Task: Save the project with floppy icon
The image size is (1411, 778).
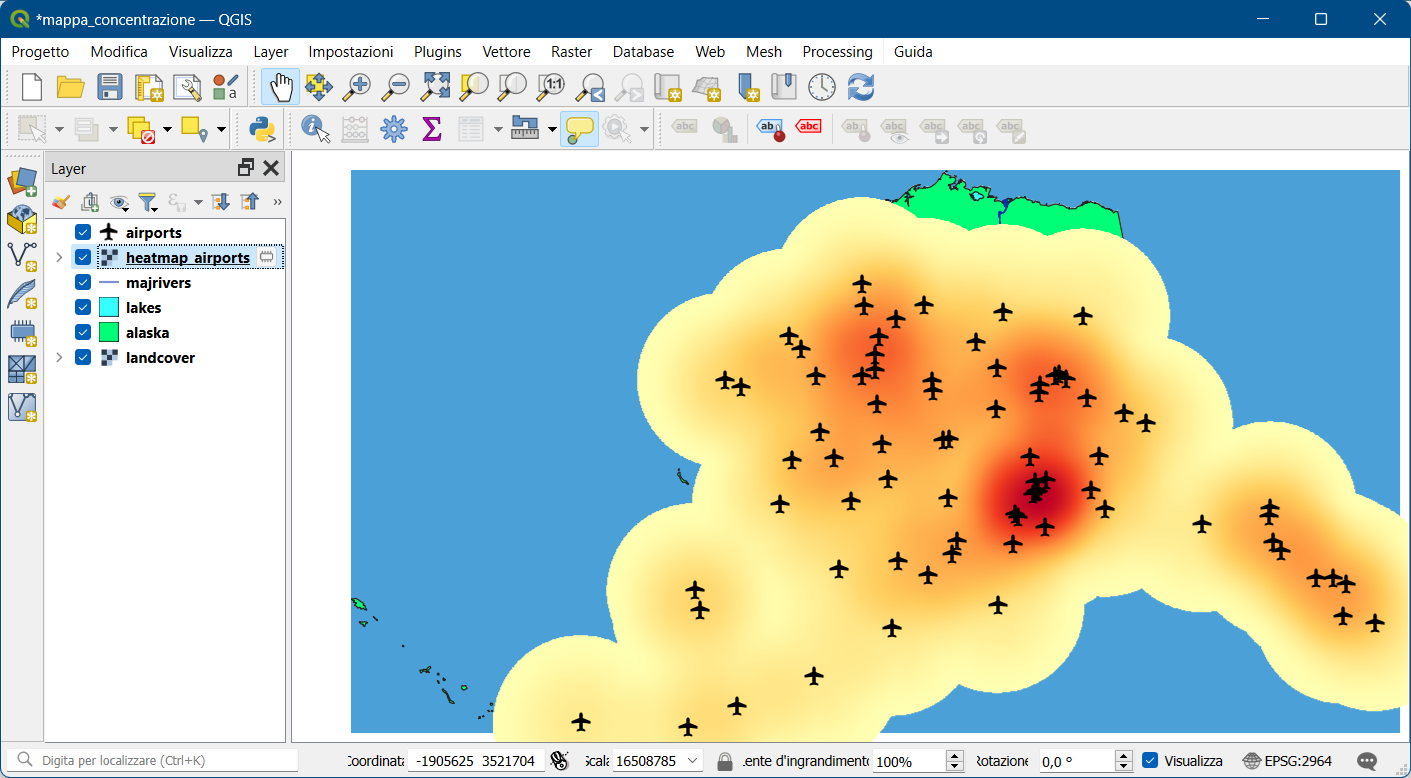Action: (109, 87)
